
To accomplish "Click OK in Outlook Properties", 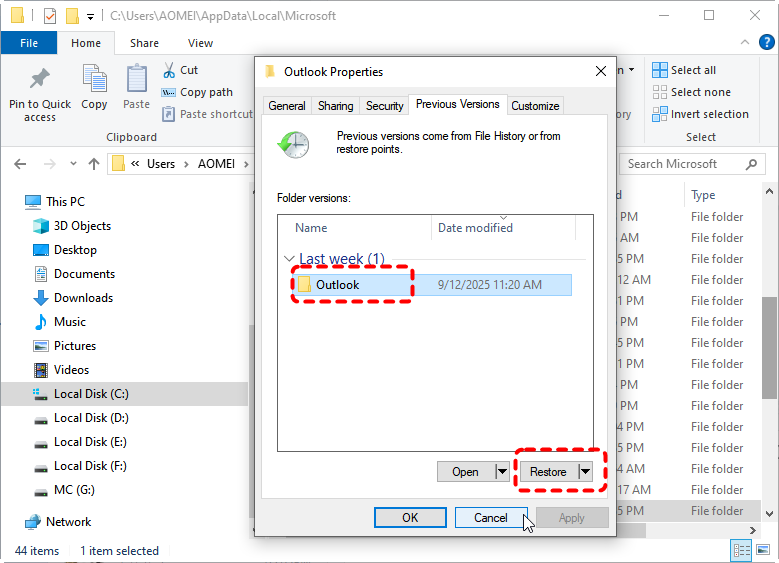I will click(410, 518).
